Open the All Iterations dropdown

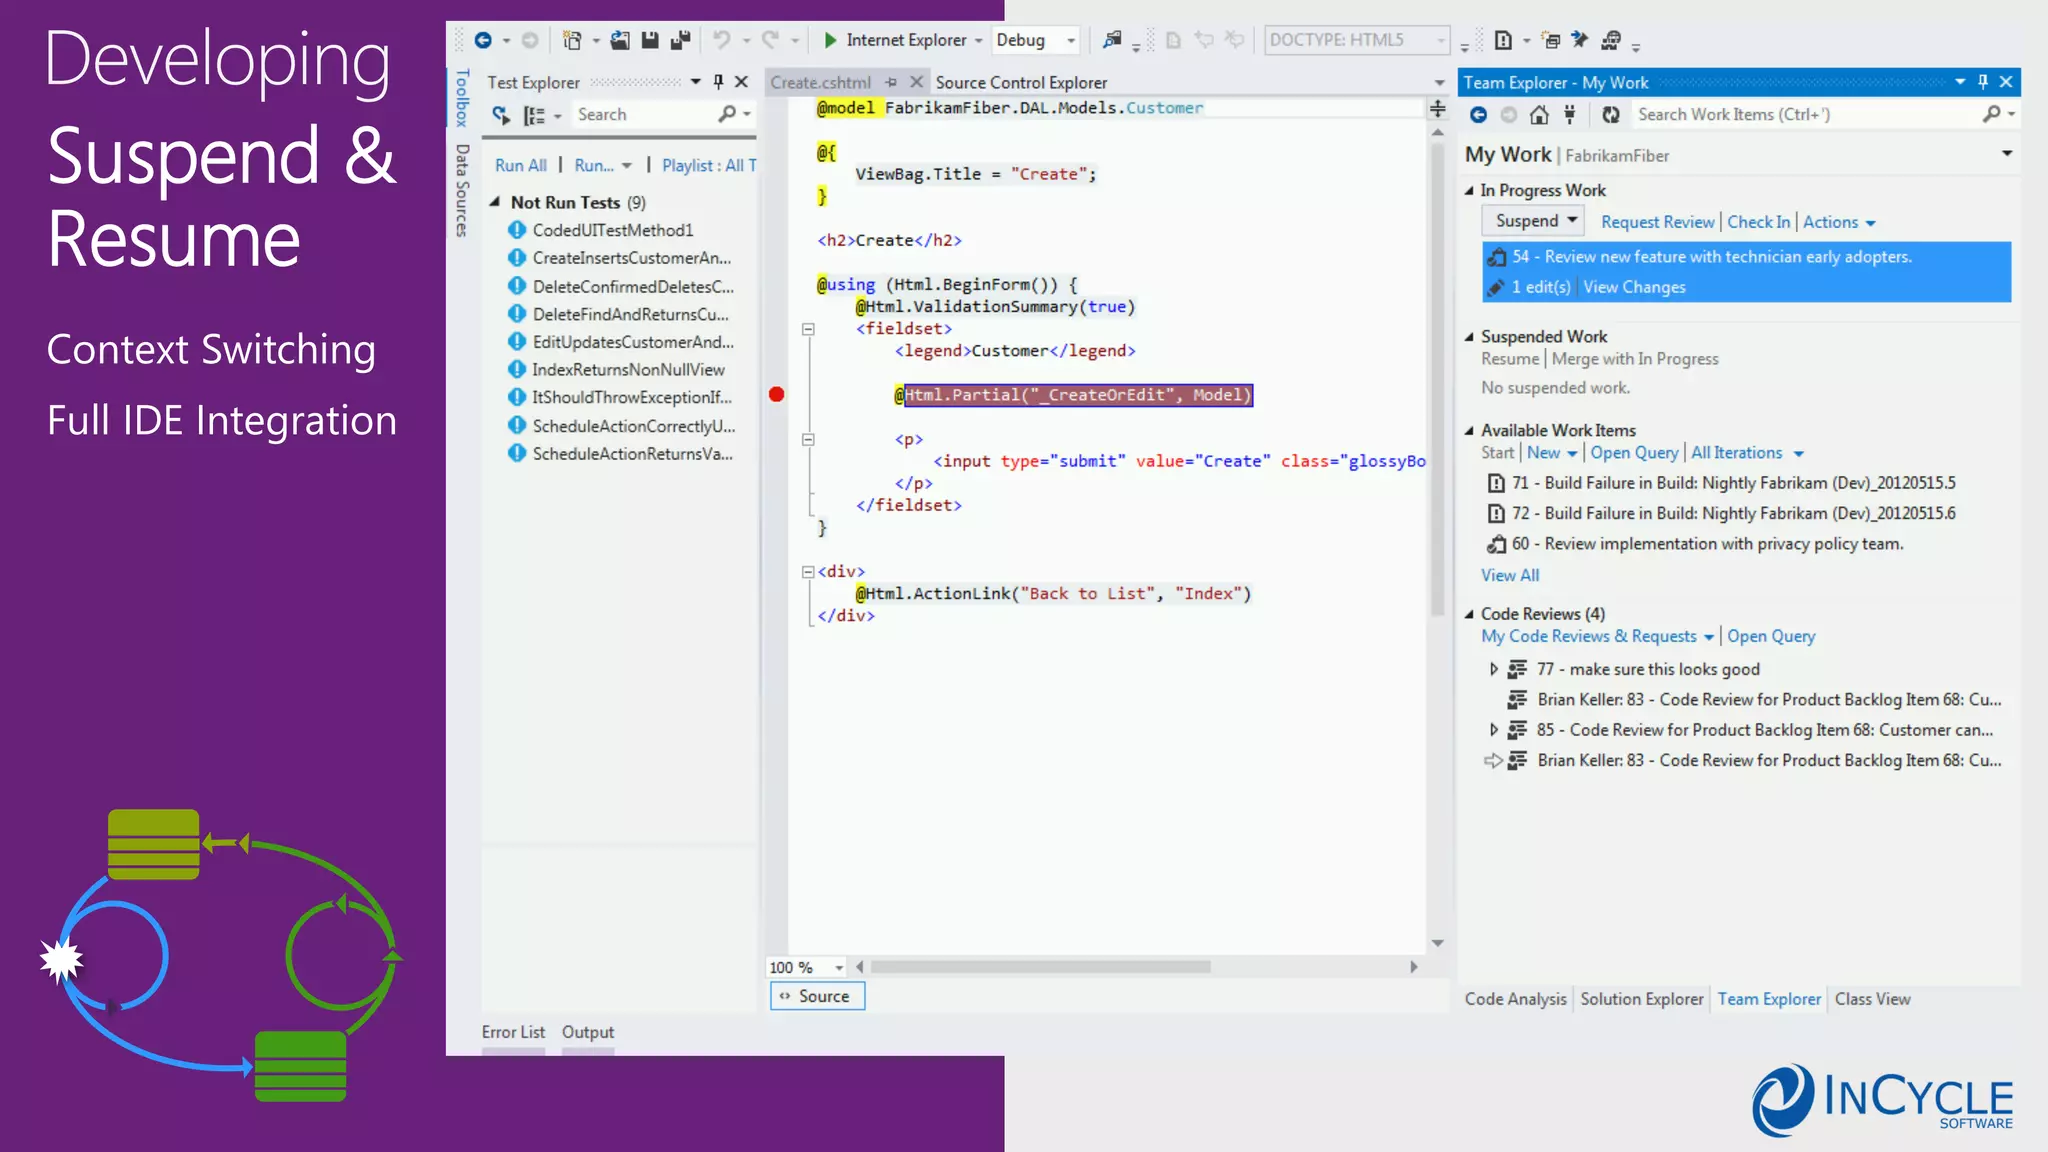[1747, 453]
